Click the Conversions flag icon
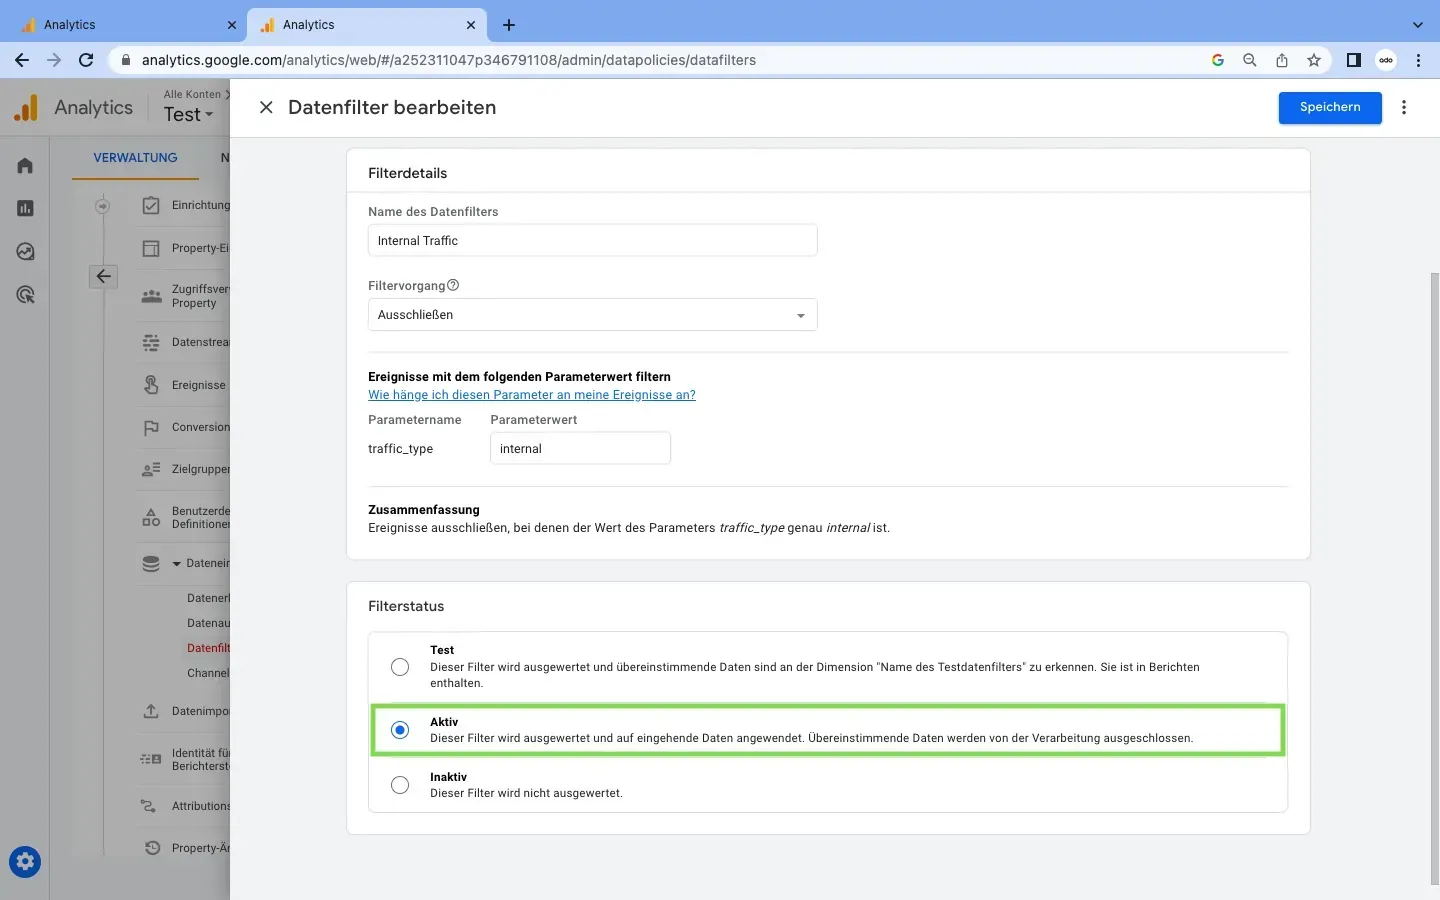1440x900 pixels. (151, 427)
